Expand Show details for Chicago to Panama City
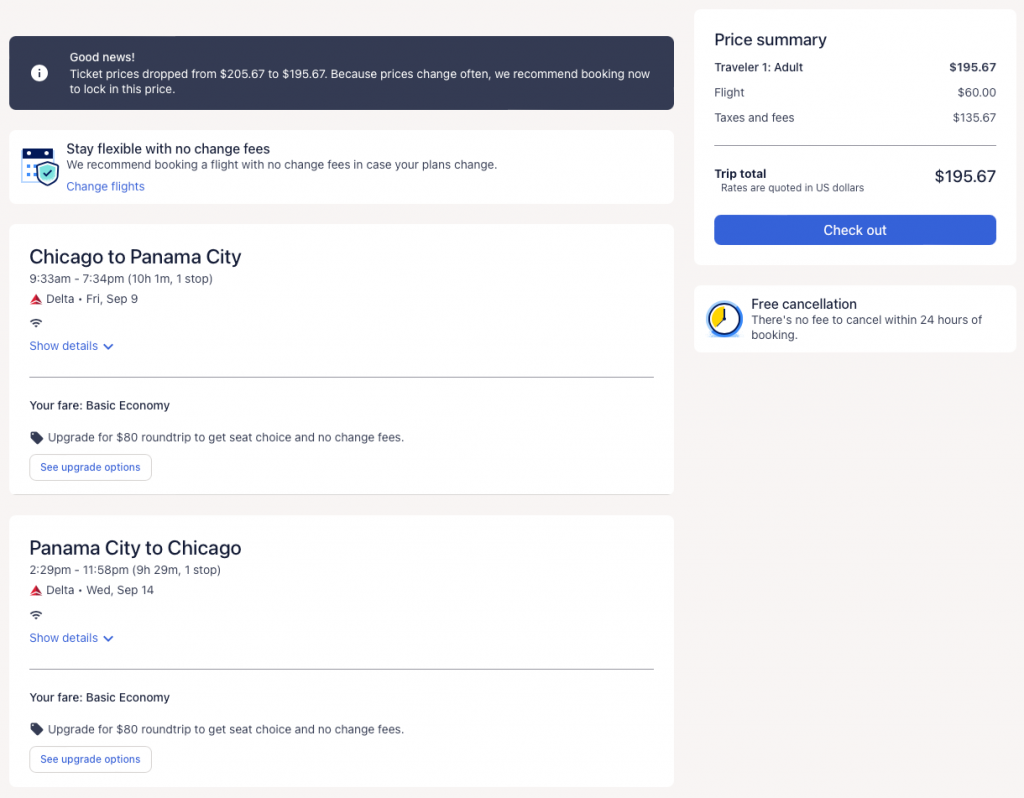1024x798 pixels. click(64, 347)
